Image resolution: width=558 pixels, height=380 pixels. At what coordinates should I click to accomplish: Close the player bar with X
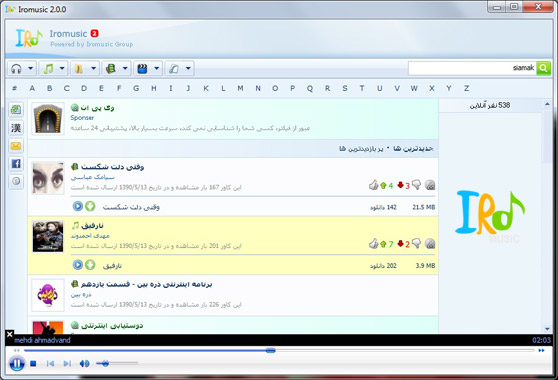(10, 334)
